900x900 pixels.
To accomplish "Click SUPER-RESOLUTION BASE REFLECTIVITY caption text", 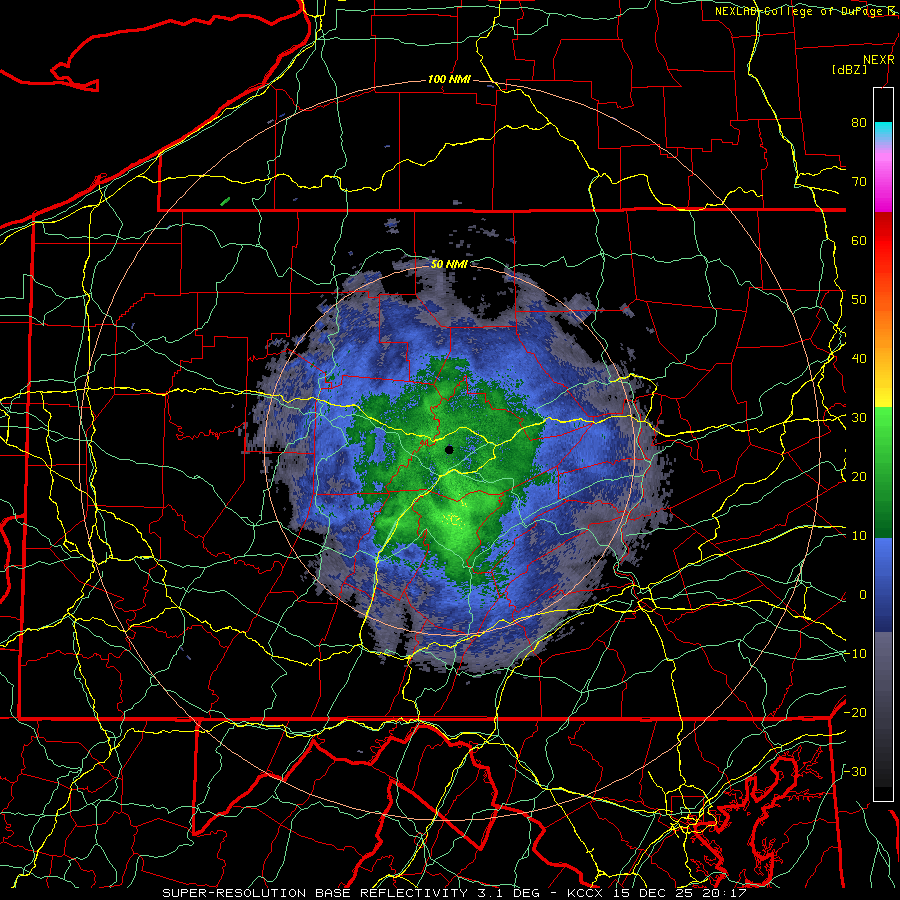I will coord(315,893).
